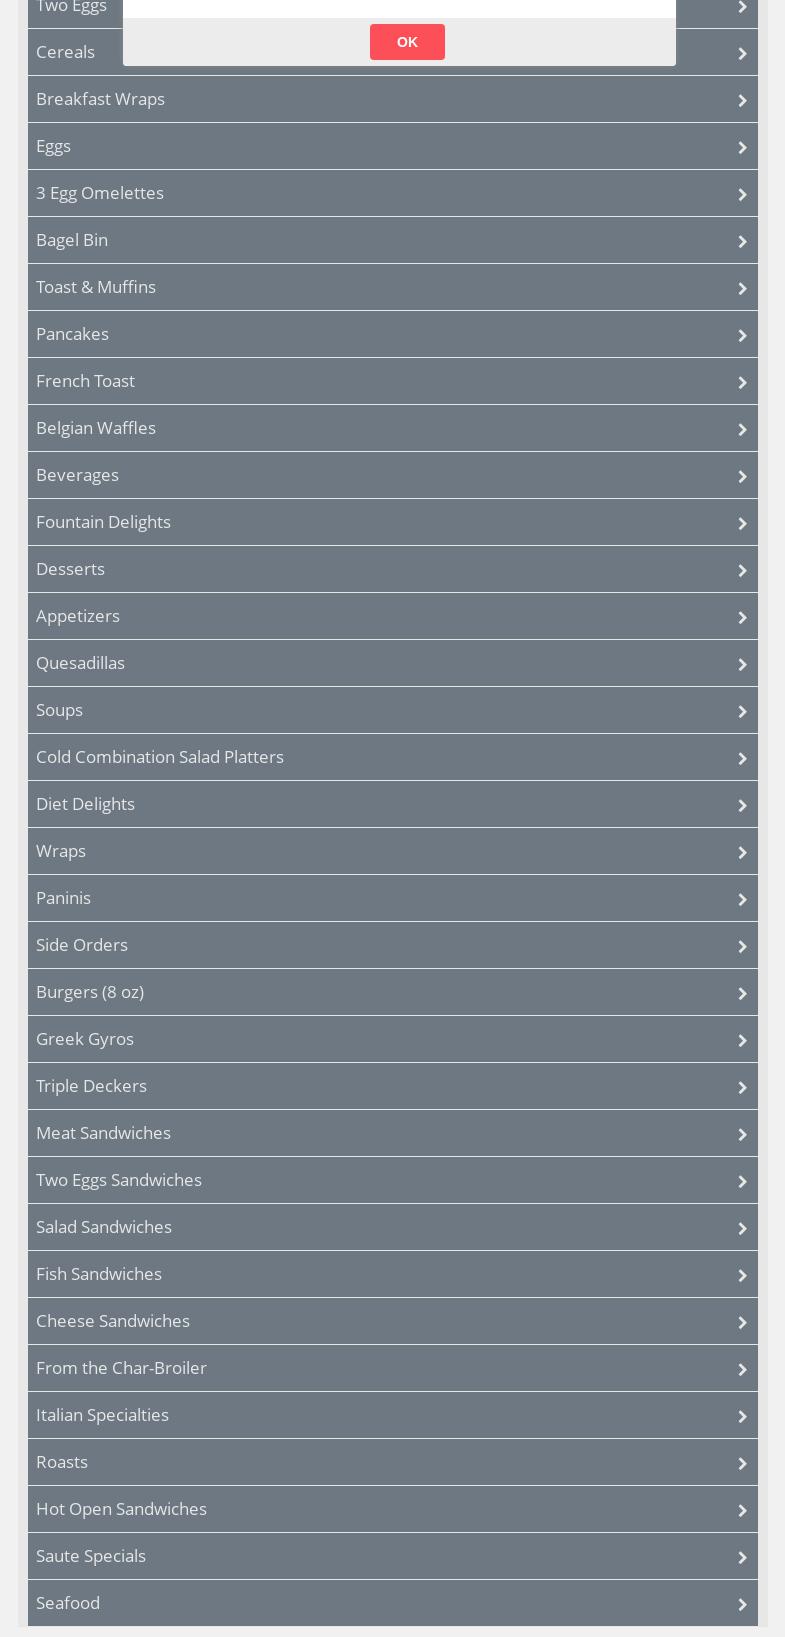
Task: Select the Appetizers menu category
Action: (x=78, y=616)
